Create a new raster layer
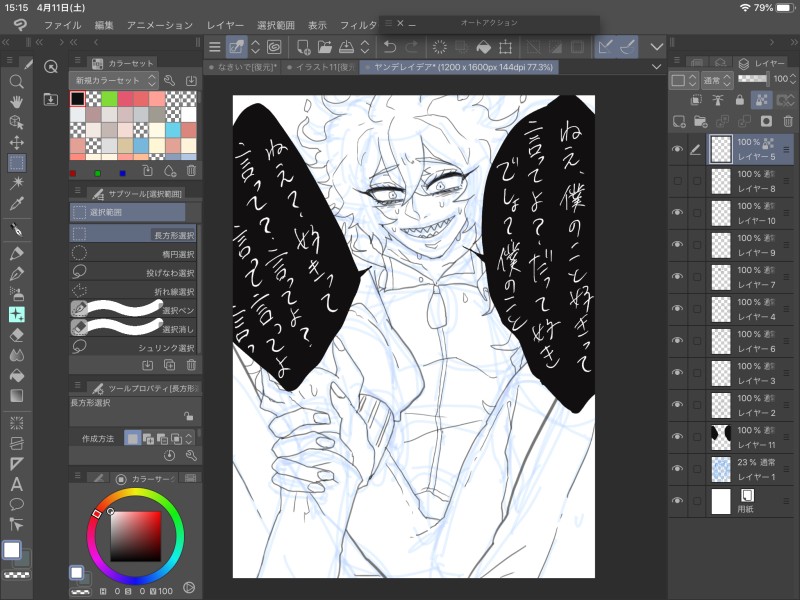The height and width of the screenshot is (600, 800). coord(679,121)
